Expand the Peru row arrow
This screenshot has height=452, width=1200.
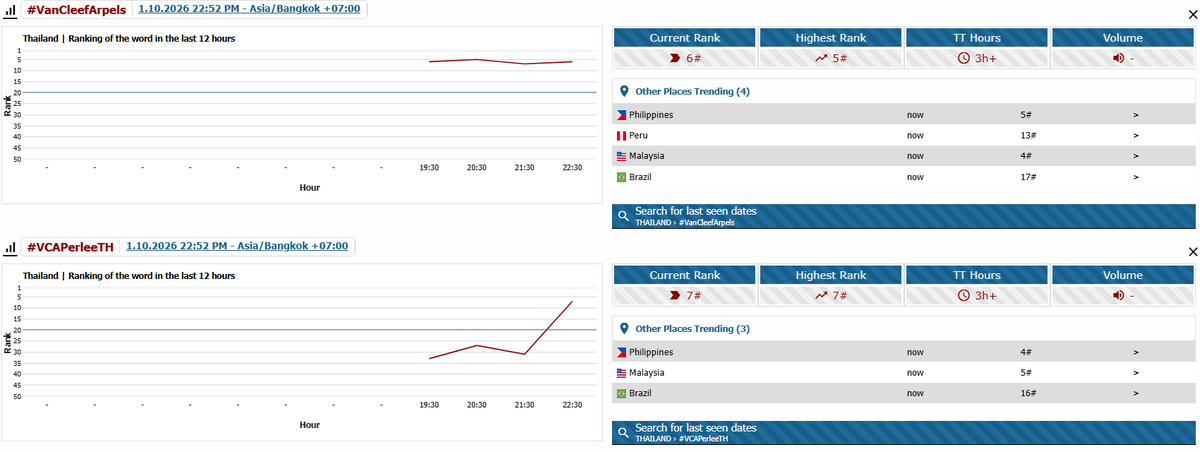1136,135
